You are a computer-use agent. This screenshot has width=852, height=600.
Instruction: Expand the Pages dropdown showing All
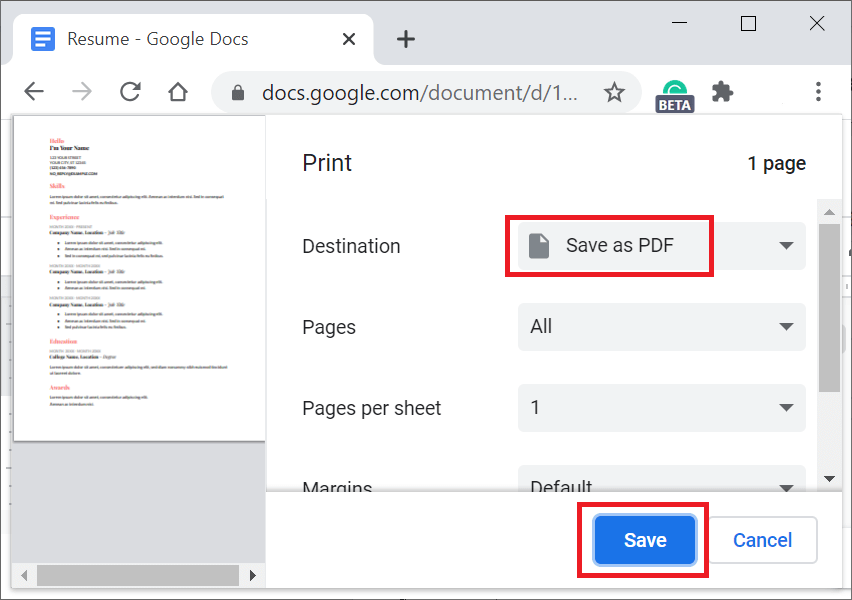point(786,326)
